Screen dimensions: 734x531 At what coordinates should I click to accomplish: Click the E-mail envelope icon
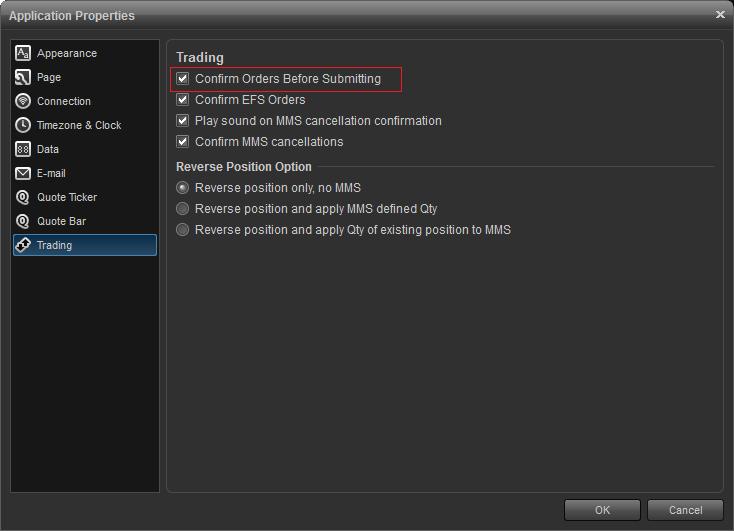coord(23,173)
